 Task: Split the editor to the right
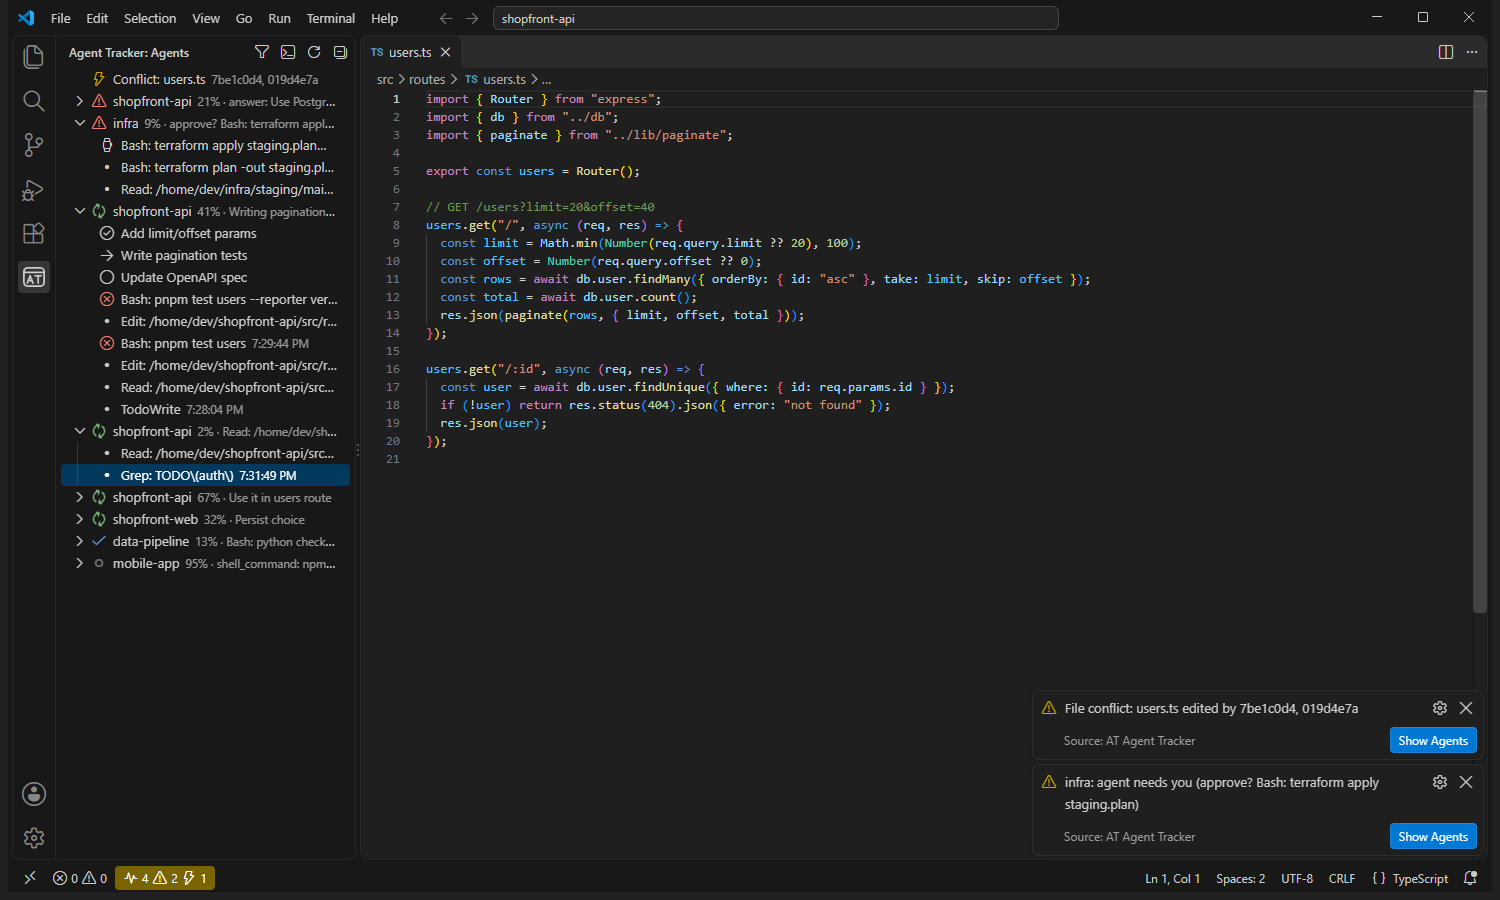(x=1446, y=52)
